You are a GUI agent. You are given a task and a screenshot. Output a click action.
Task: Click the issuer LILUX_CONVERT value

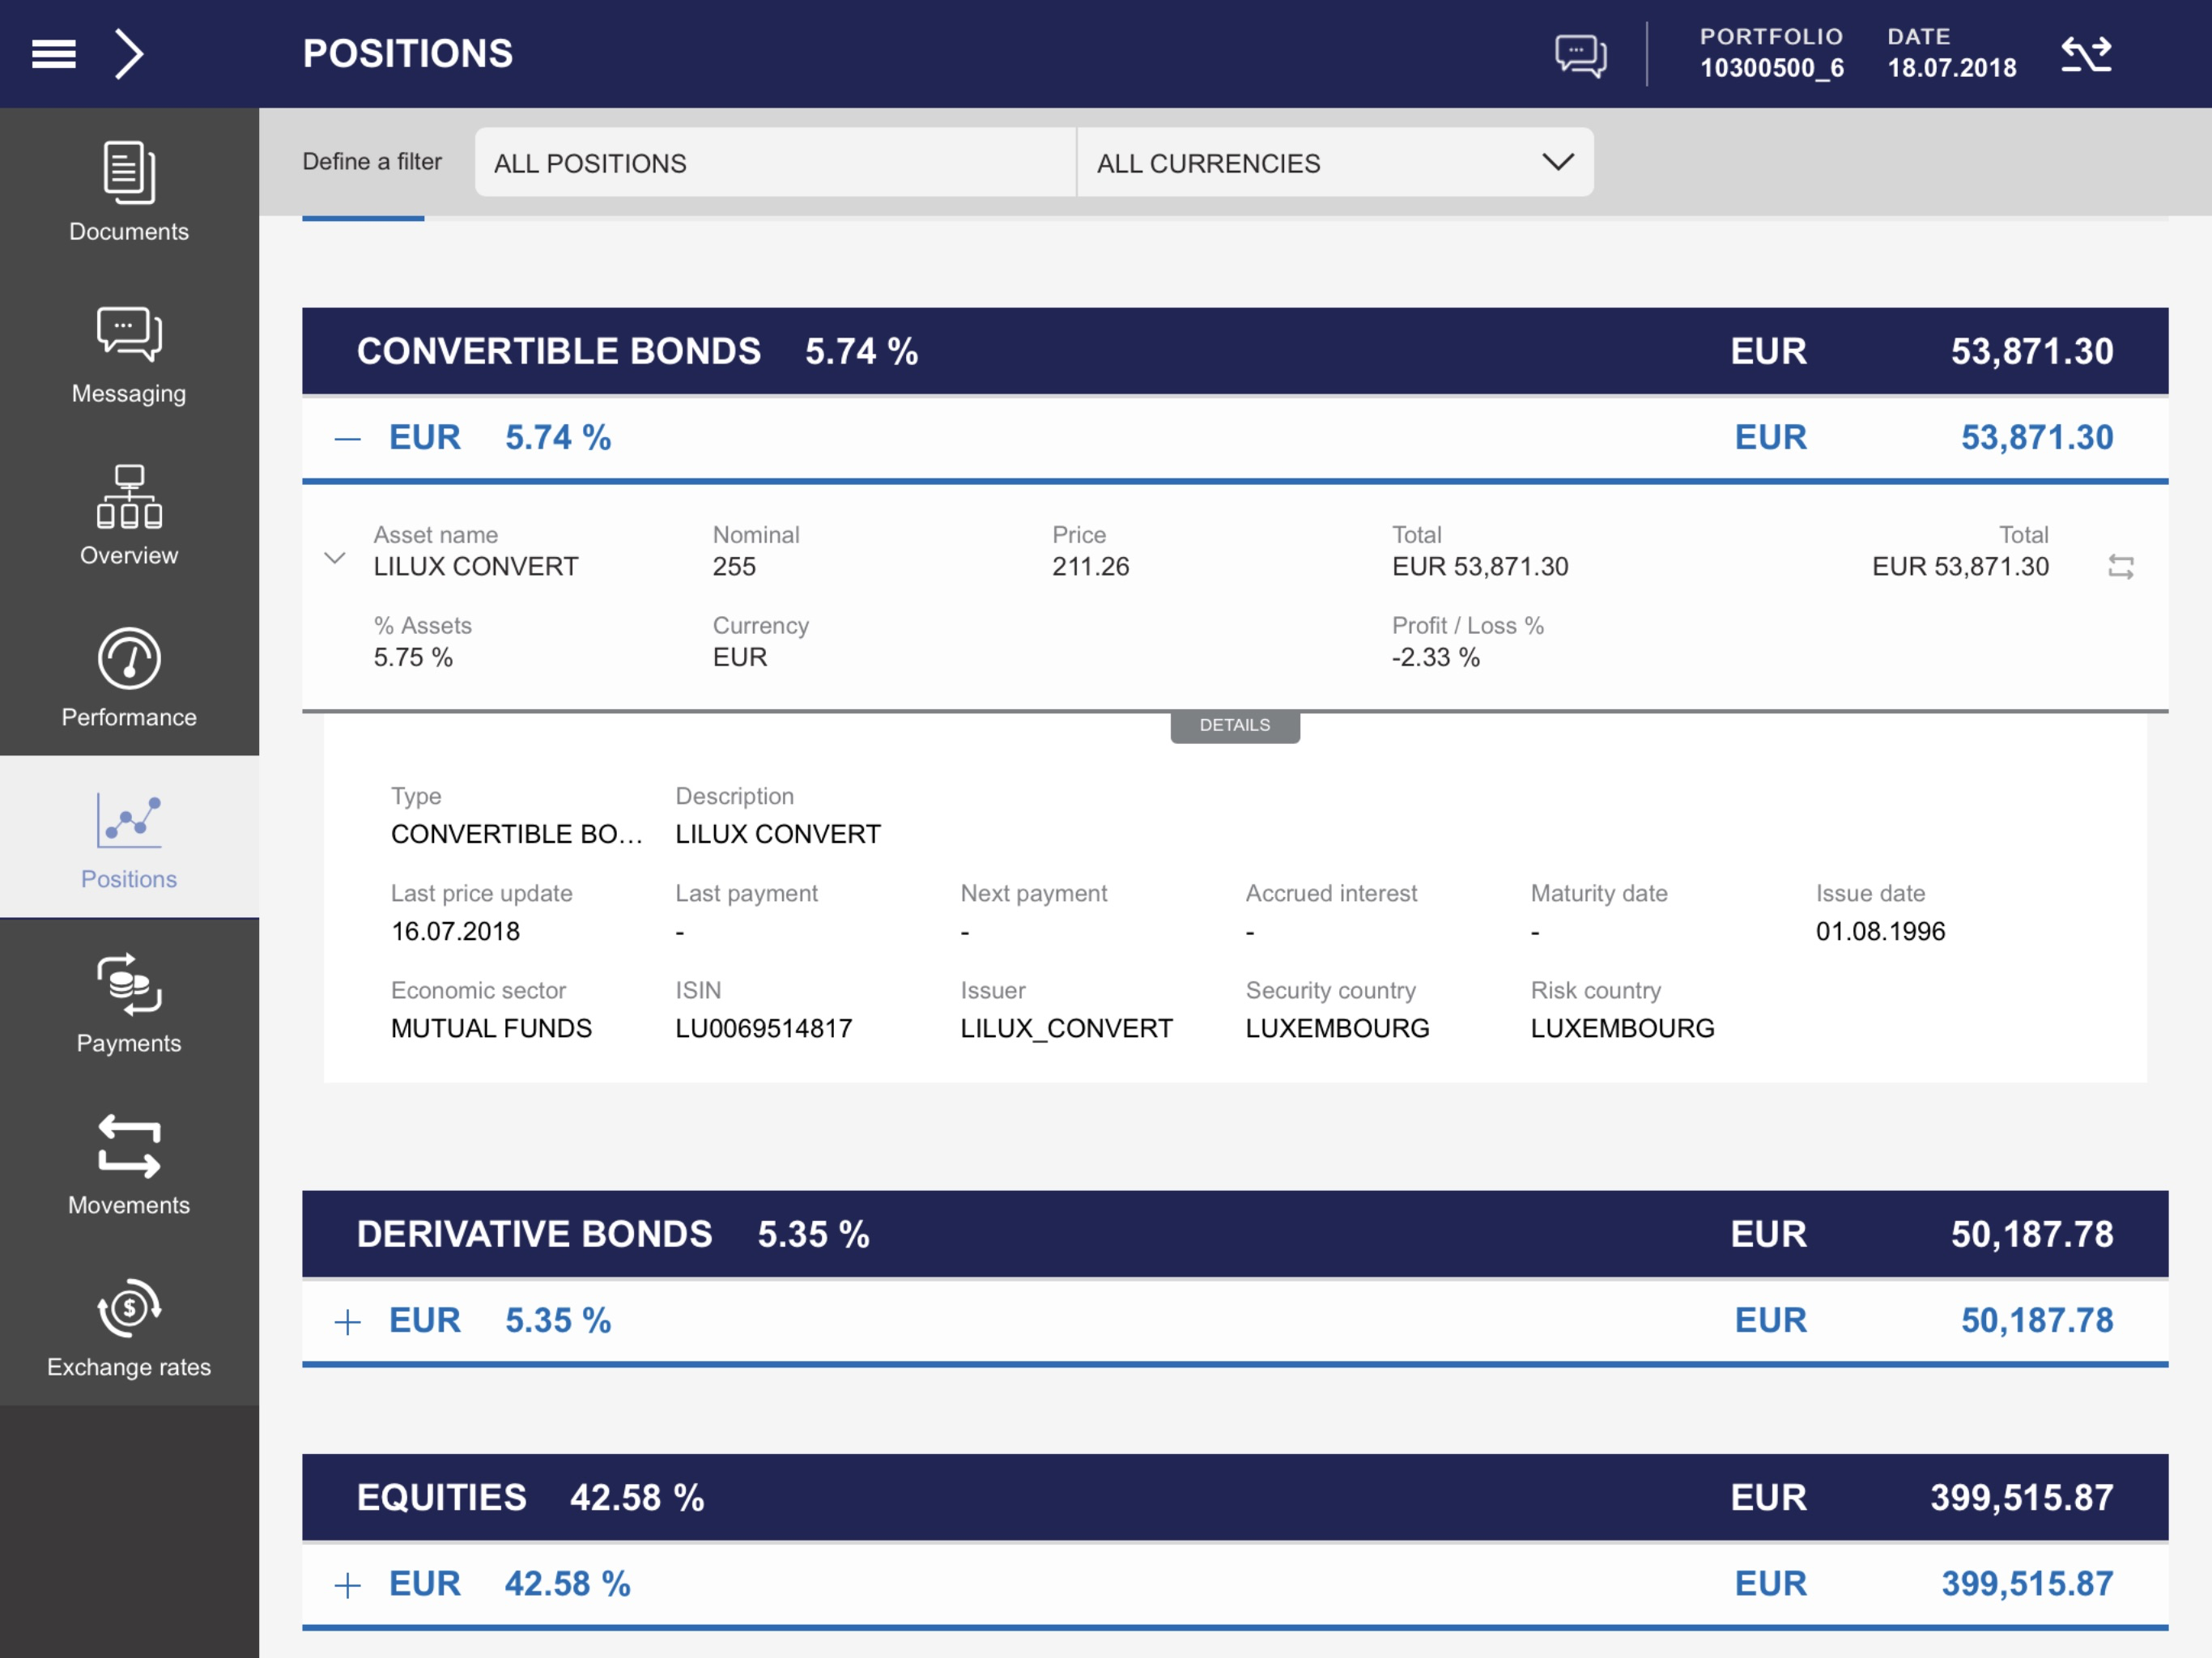point(1066,1028)
